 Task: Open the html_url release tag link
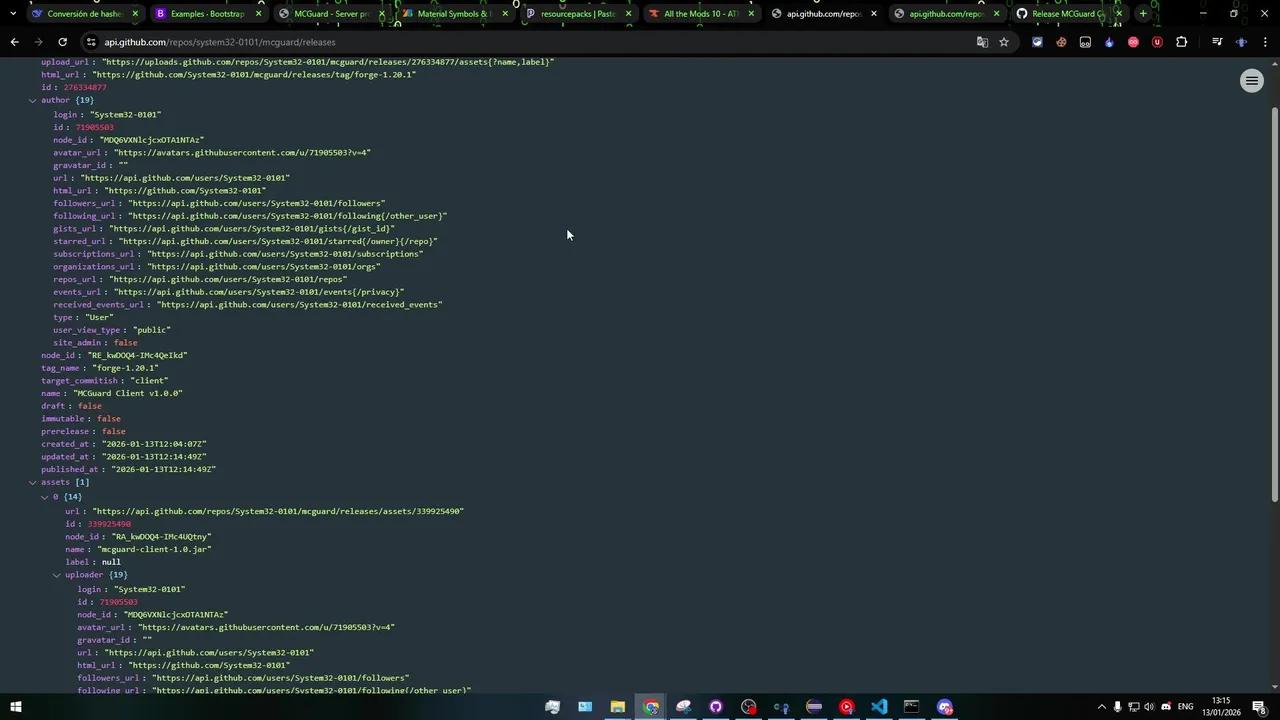click(x=254, y=75)
